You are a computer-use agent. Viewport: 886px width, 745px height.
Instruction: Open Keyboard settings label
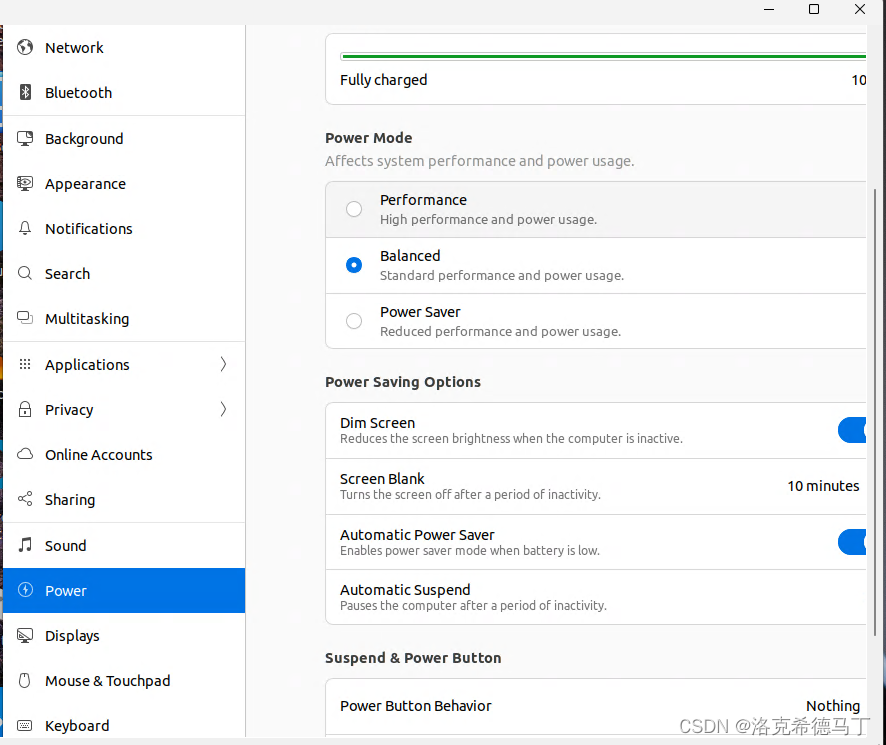click(x=77, y=726)
